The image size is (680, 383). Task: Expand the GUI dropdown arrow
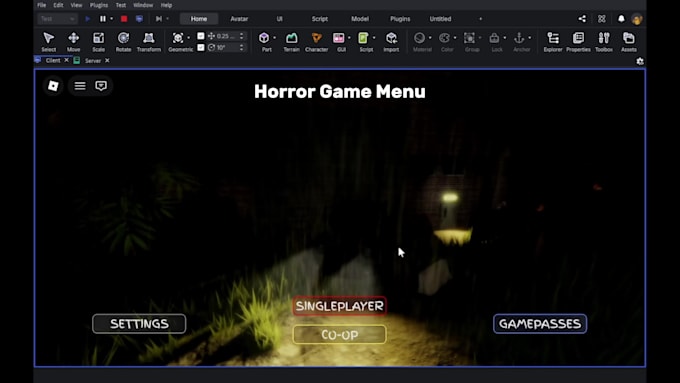(x=349, y=38)
